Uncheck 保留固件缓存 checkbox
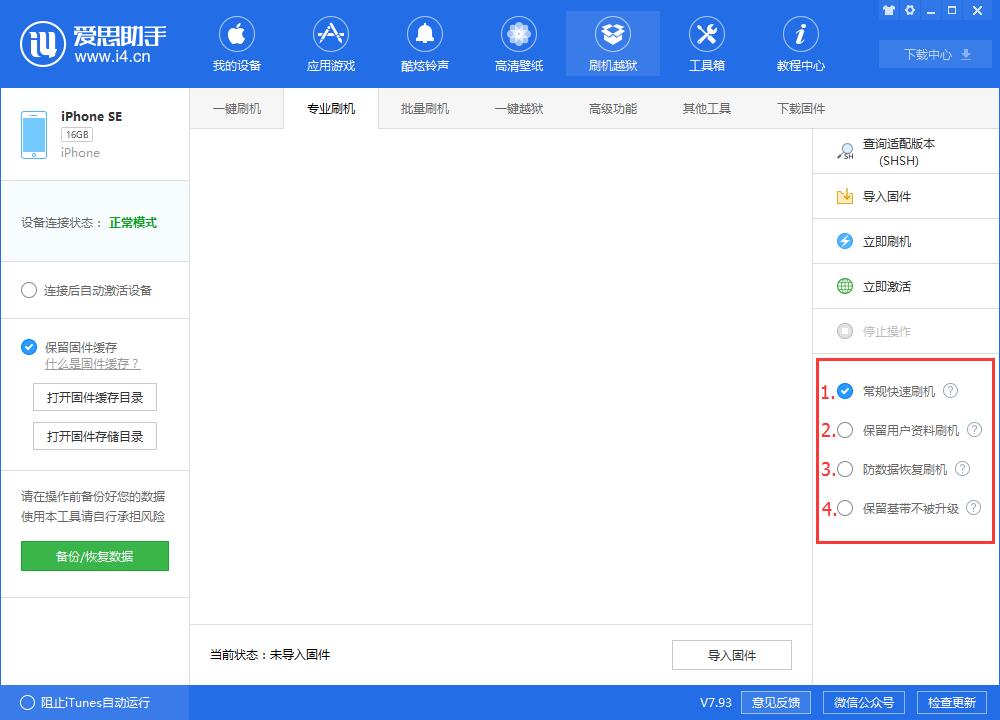The image size is (1000, 720). point(29,347)
